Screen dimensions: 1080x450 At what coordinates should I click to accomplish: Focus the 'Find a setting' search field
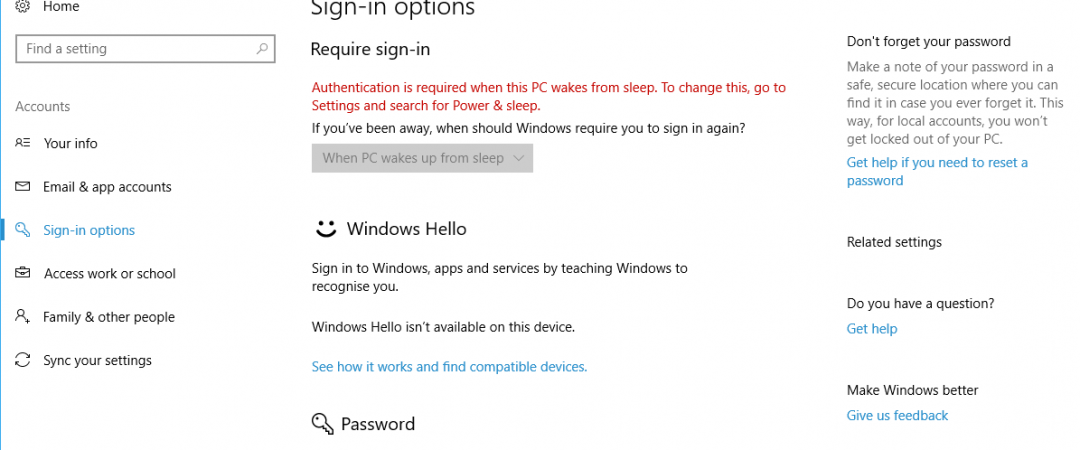pos(135,48)
